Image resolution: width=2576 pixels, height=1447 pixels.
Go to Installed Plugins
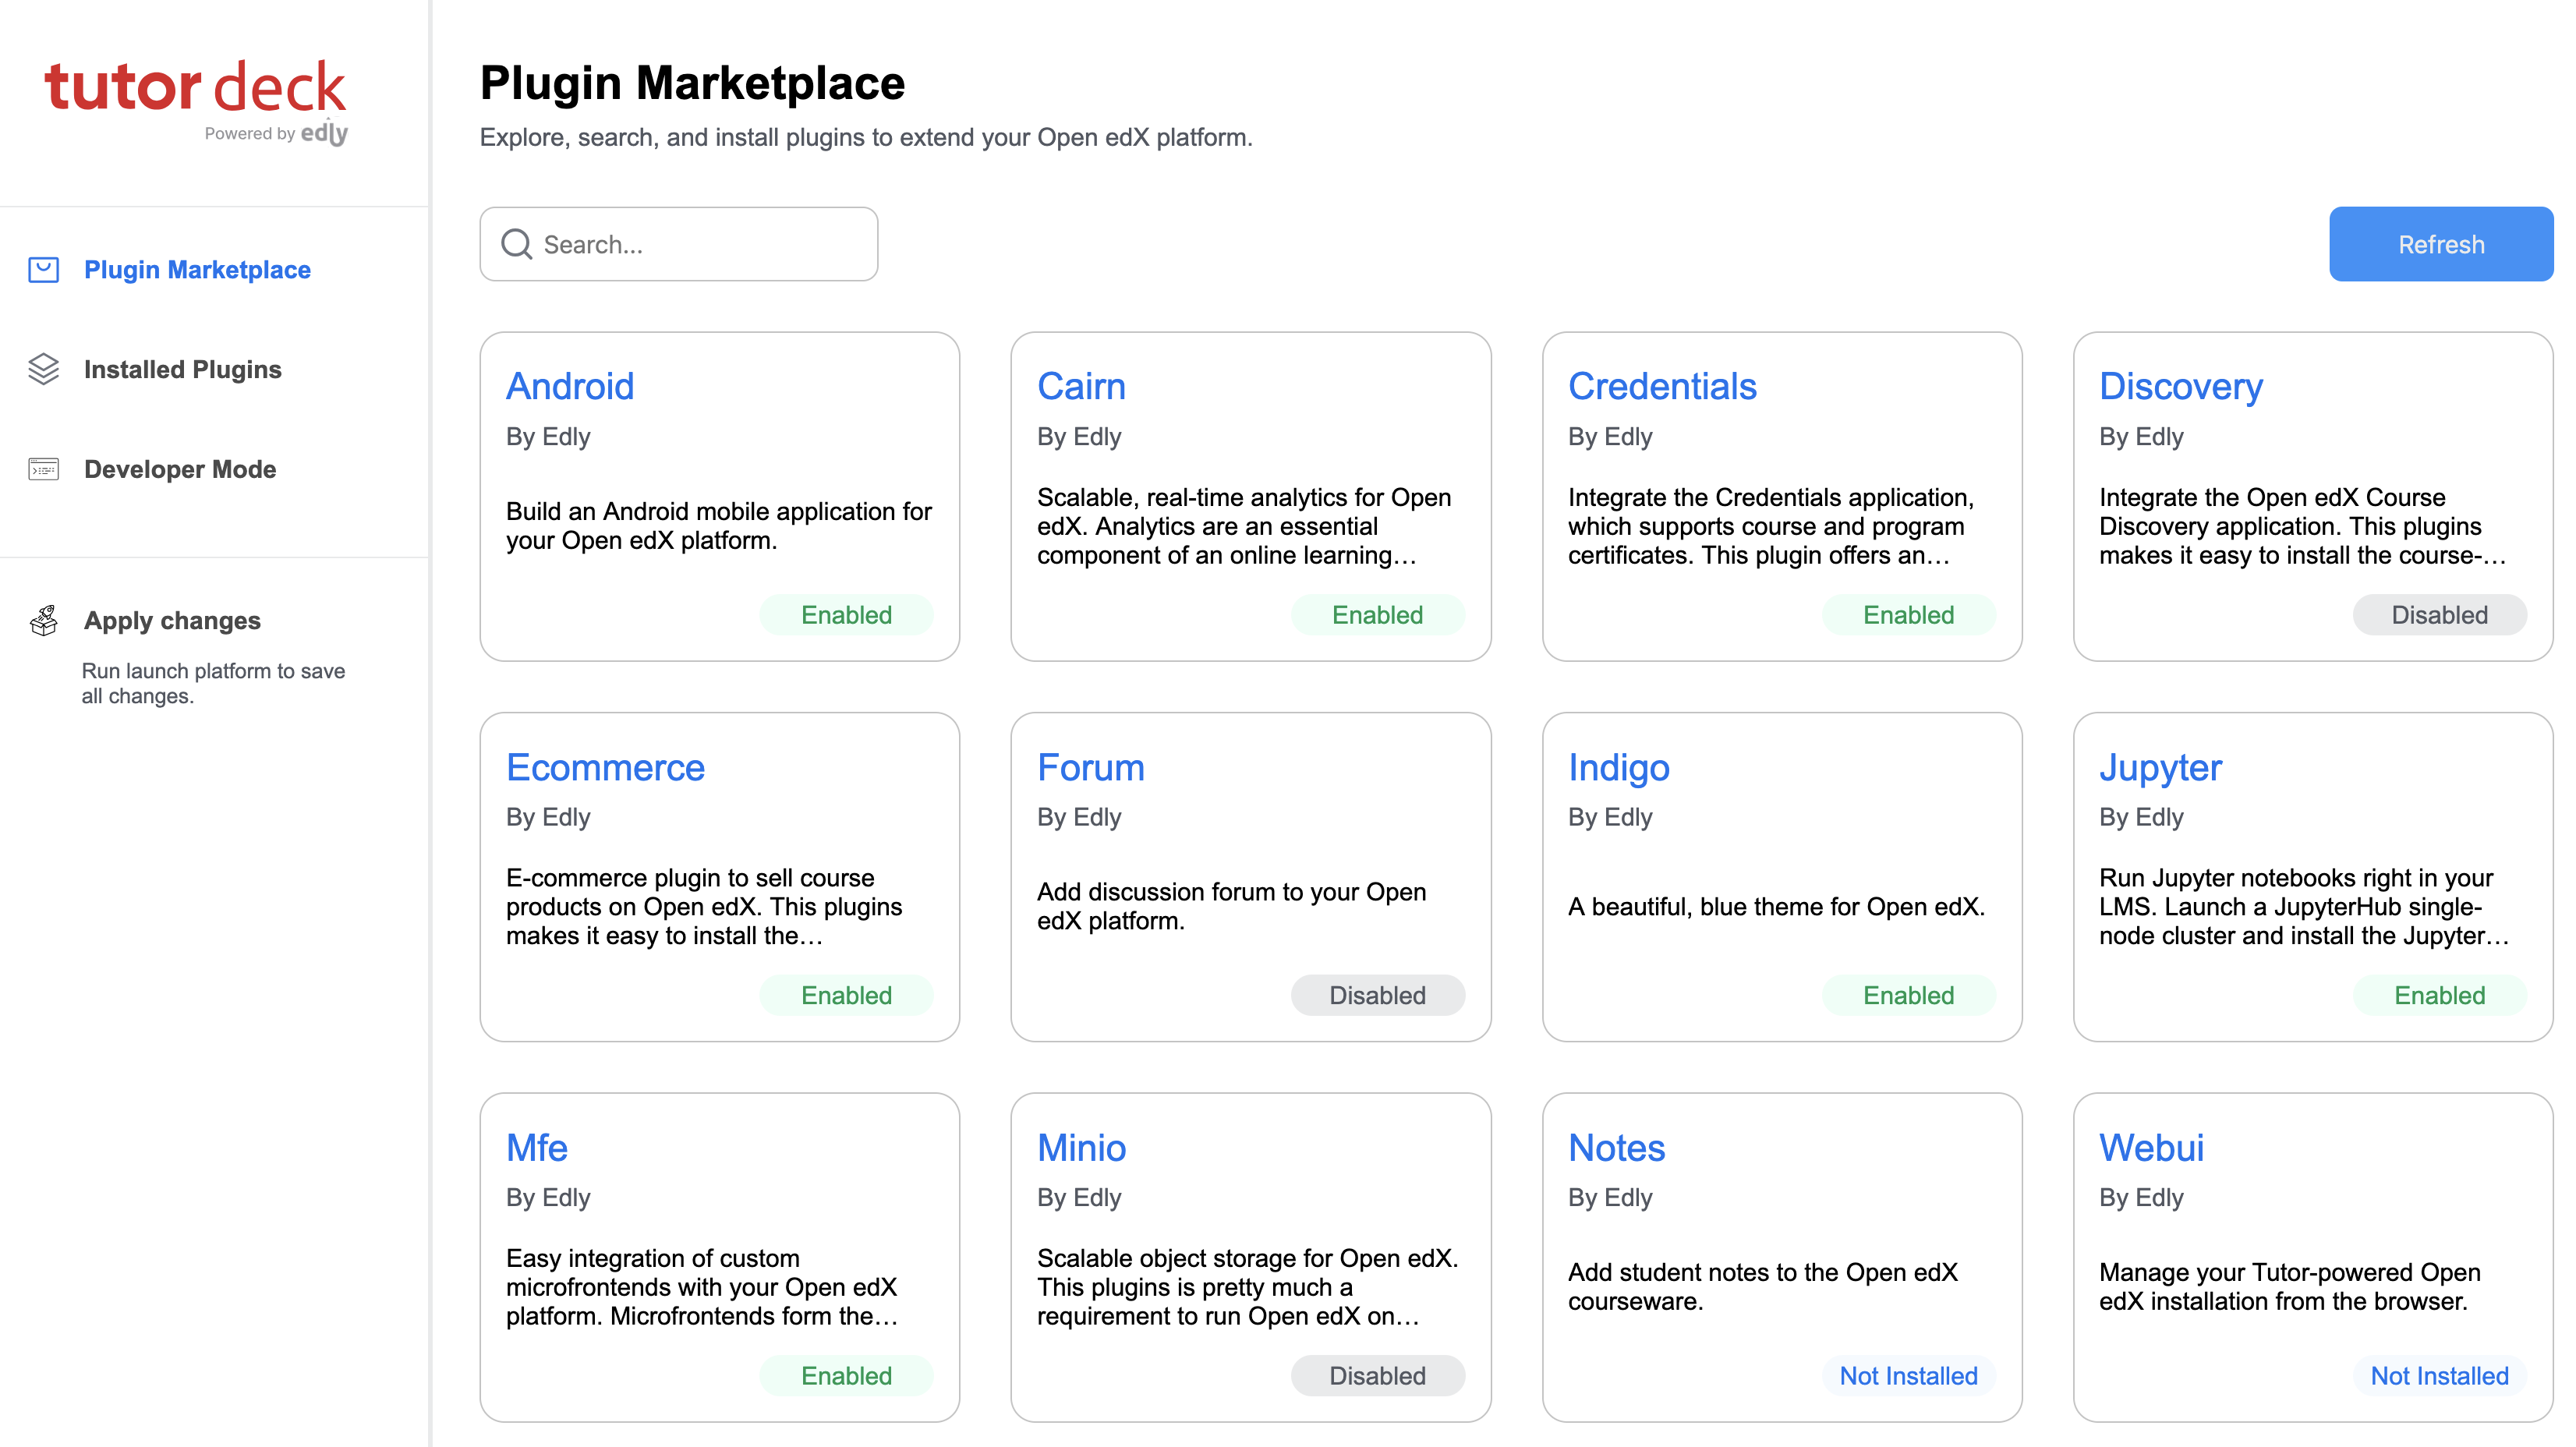tap(183, 369)
